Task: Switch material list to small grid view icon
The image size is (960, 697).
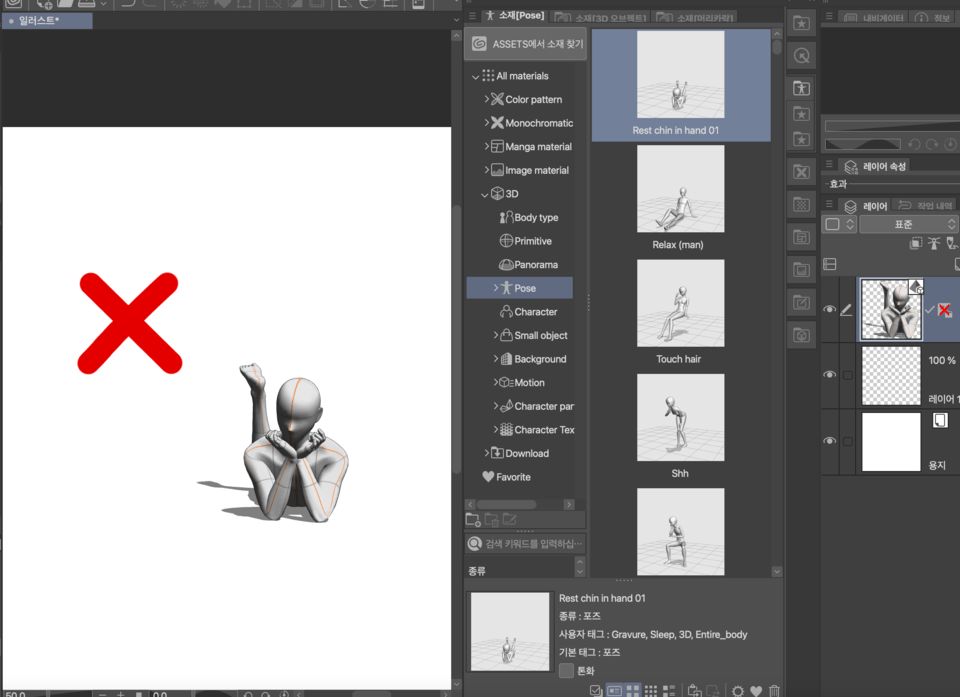Action: click(x=651, y=690)
